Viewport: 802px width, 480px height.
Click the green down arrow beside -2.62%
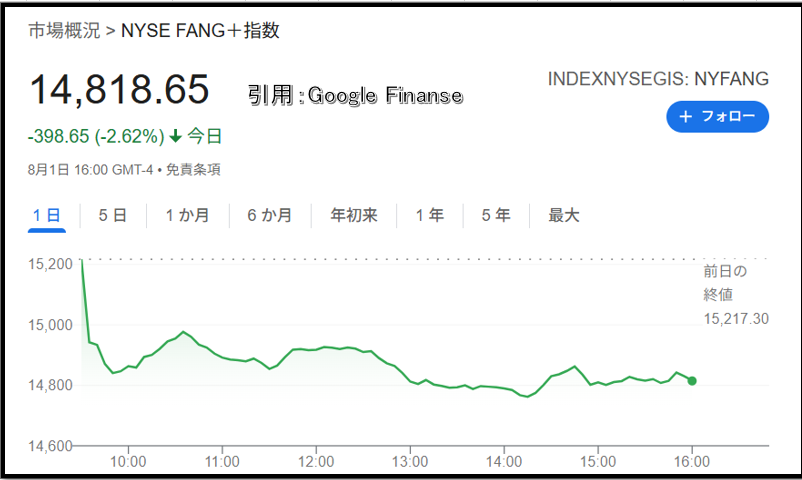pyautogui.click(x=175, y=136)
